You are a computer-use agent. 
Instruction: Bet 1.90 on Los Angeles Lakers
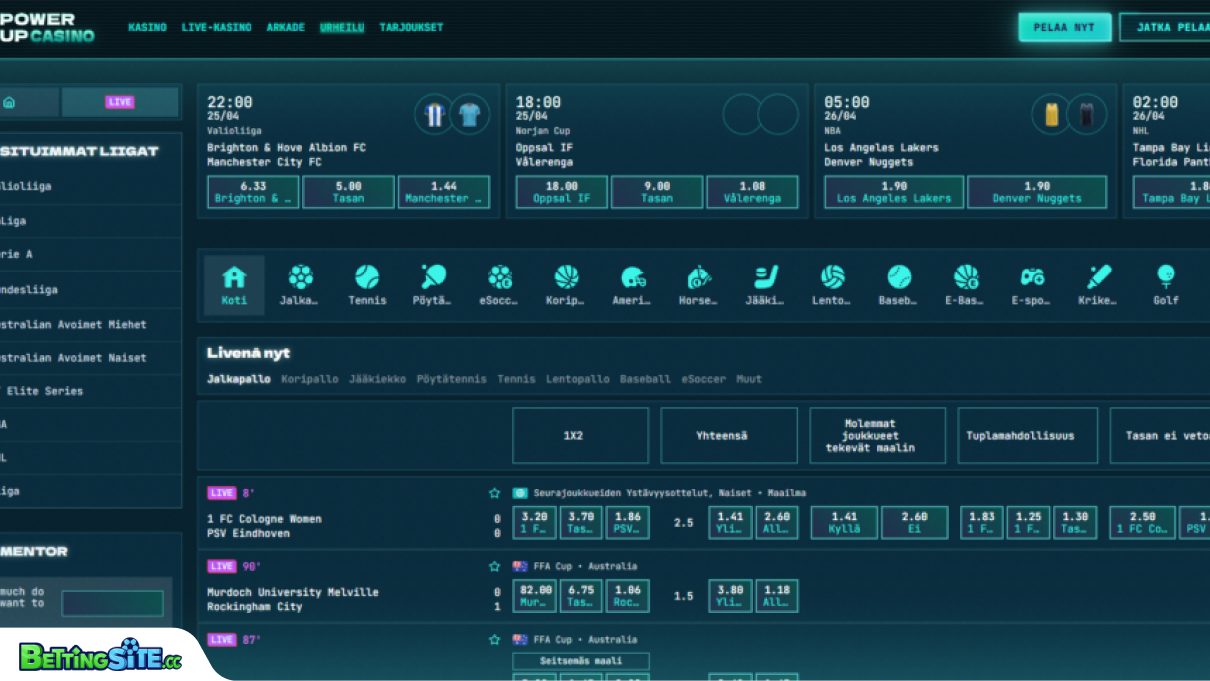coord(894,192)
